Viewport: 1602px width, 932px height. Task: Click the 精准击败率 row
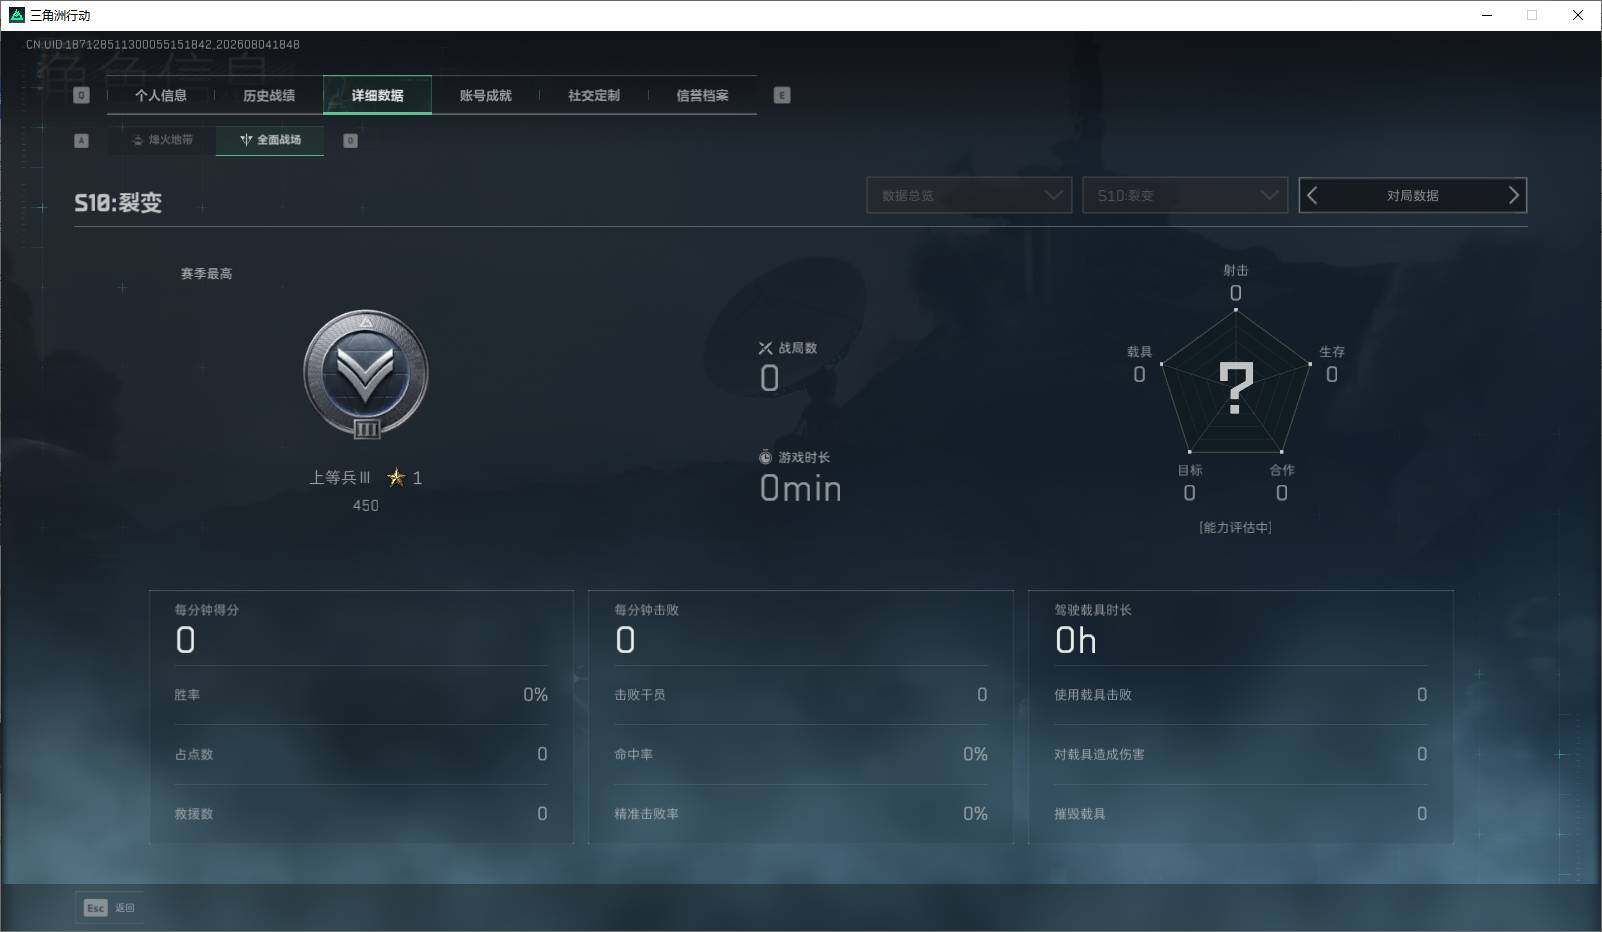[801, 814]
